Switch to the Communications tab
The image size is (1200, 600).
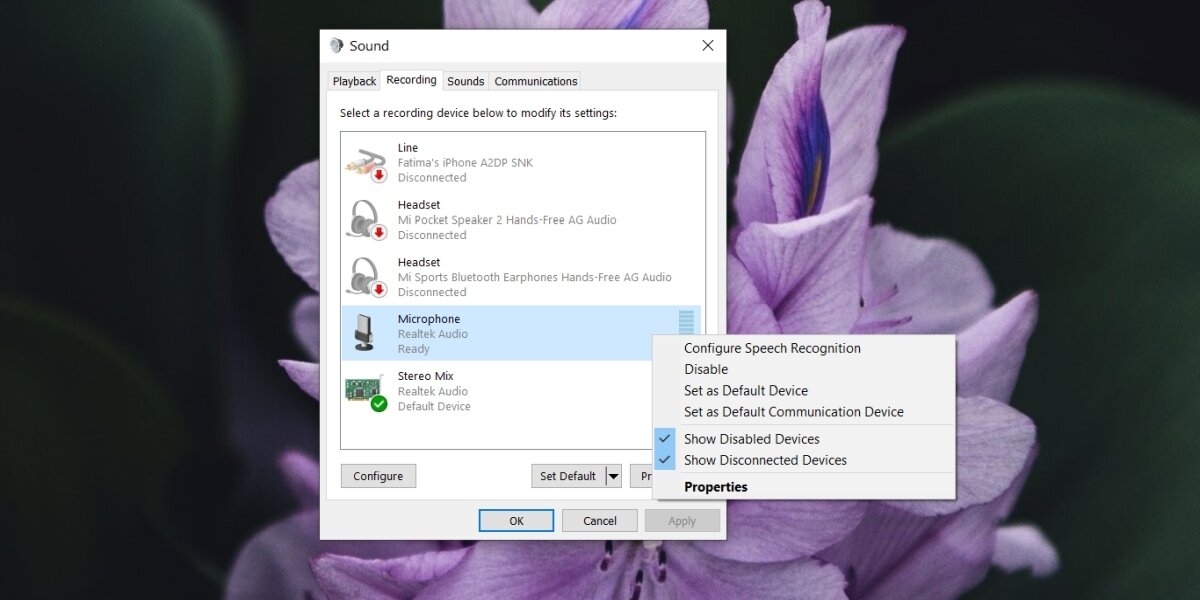(535, 81)
